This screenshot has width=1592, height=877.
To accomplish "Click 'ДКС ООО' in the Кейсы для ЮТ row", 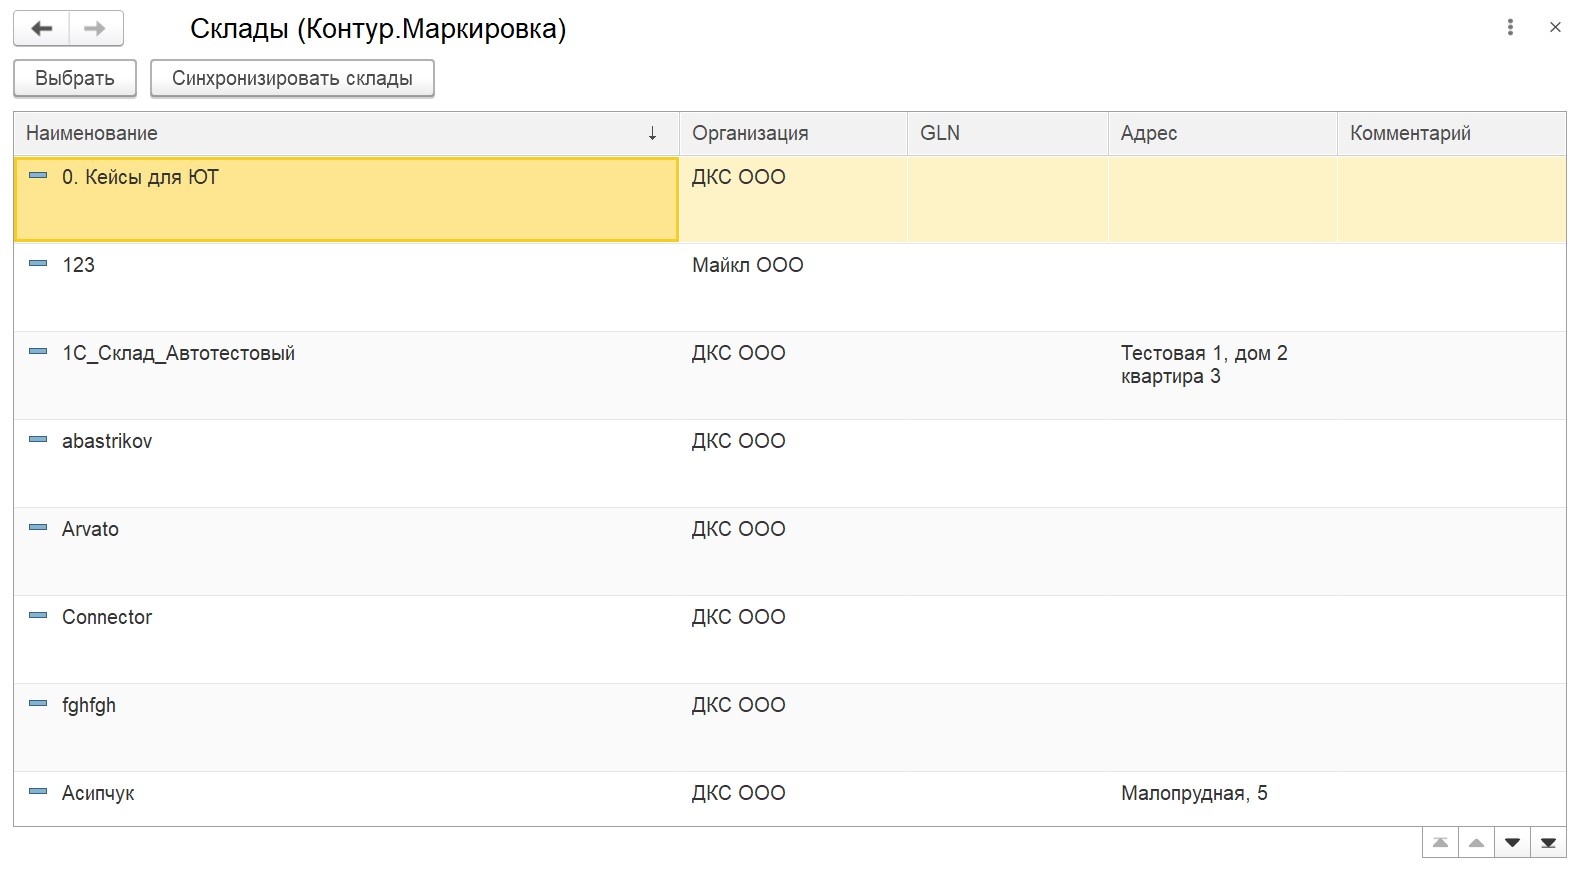I will coord(739,177).
